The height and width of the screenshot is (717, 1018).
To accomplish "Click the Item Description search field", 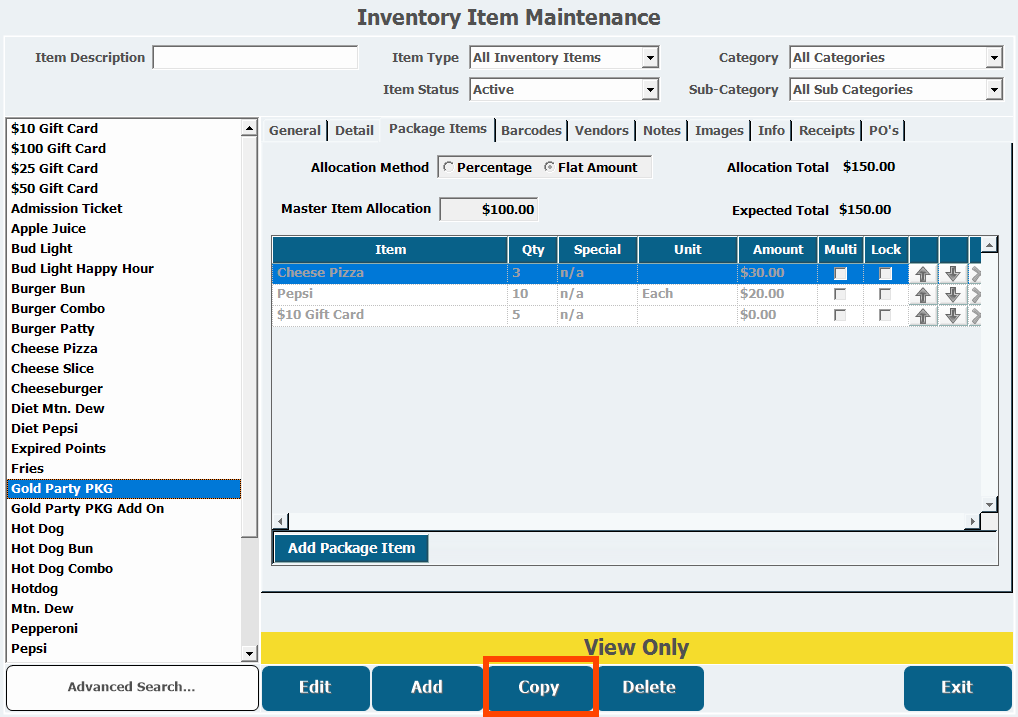I will [x=255, y=58].
